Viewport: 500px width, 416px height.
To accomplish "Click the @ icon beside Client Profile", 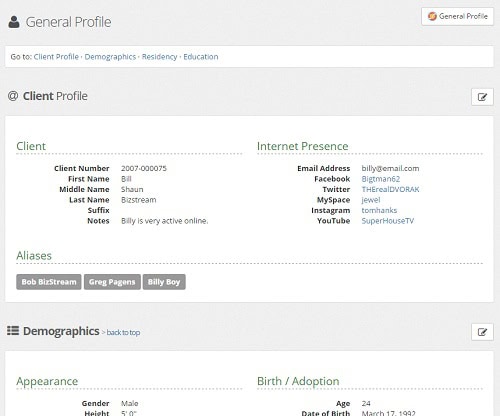I will coord(13,96).
